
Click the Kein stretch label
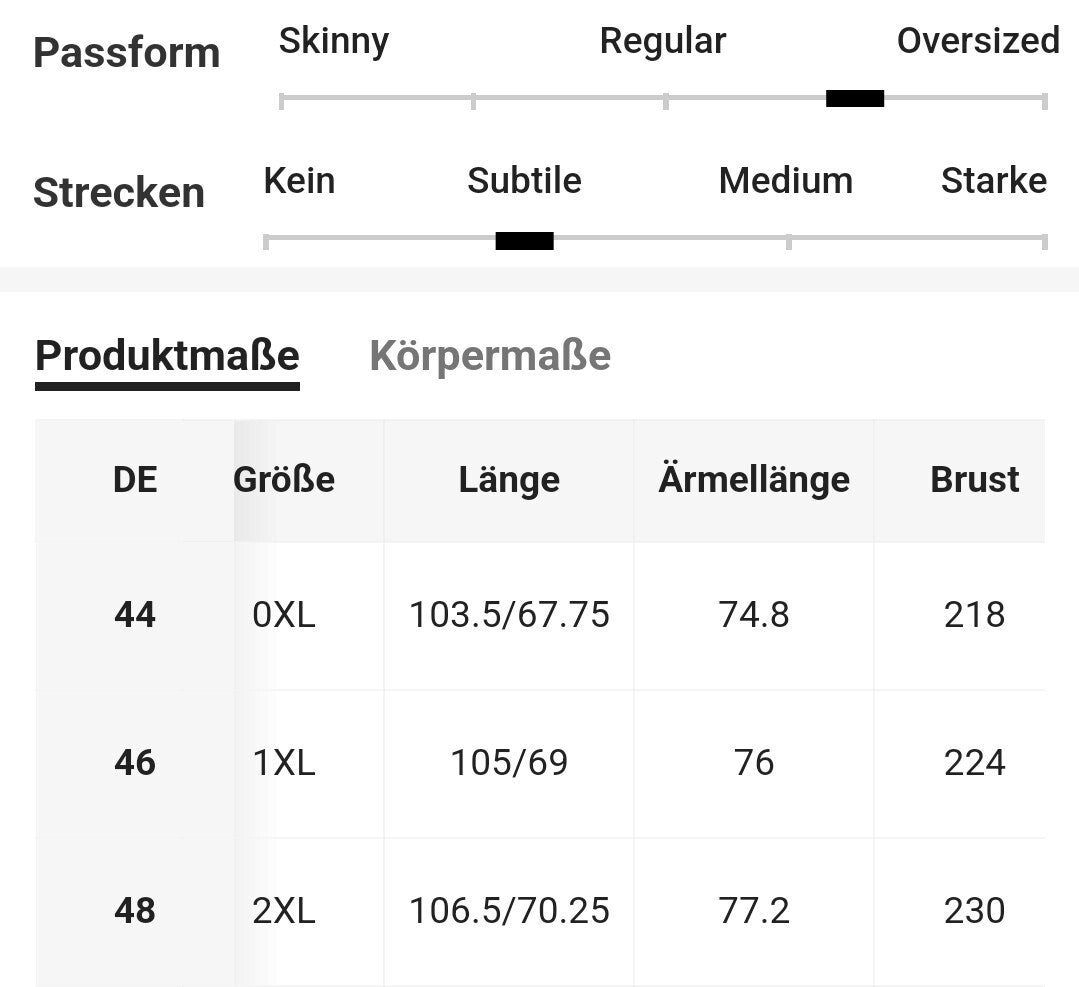pos(299,182)
